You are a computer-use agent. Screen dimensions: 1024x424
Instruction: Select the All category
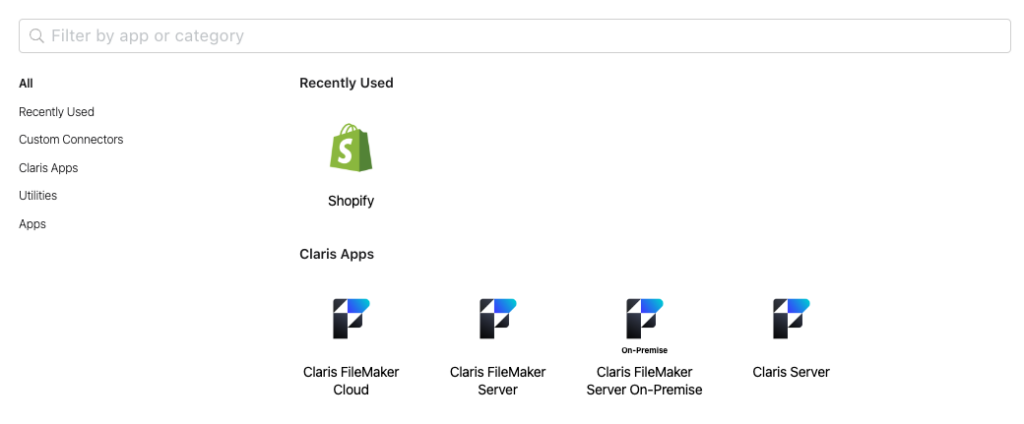(x=26, y=84)
